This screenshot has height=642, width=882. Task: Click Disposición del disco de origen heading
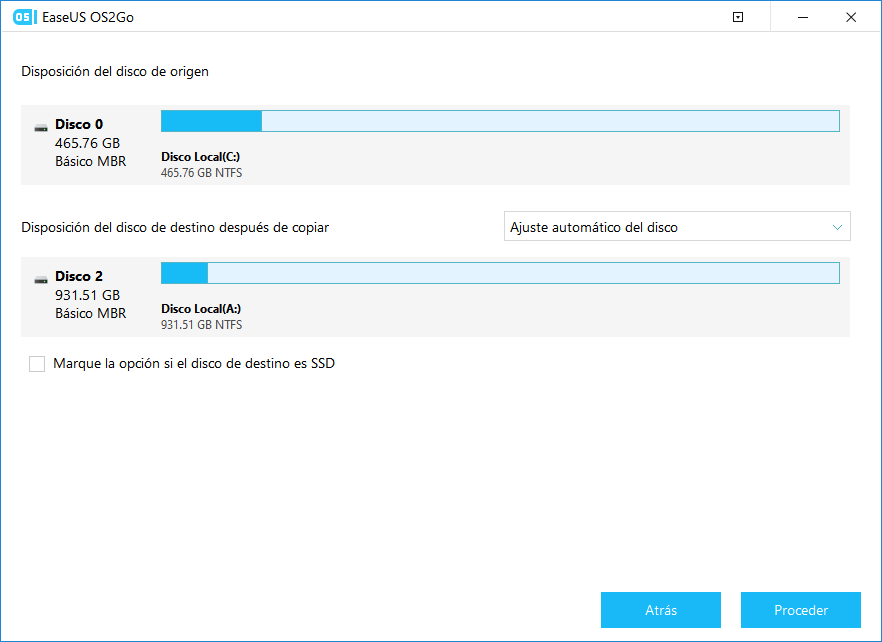coord(115,72)
